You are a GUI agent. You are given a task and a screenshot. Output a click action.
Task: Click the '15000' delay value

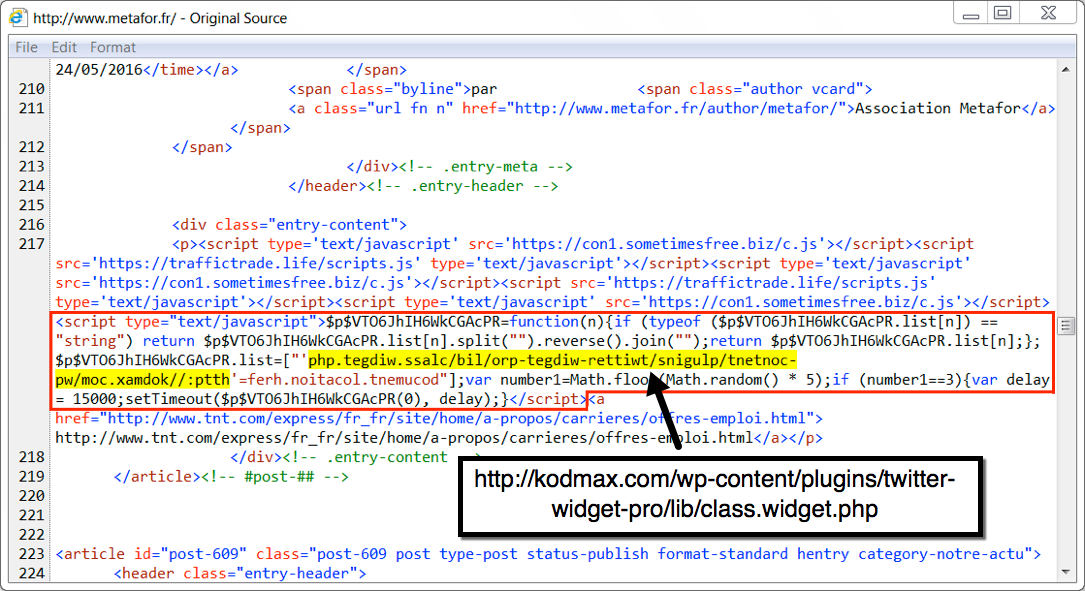94,399
